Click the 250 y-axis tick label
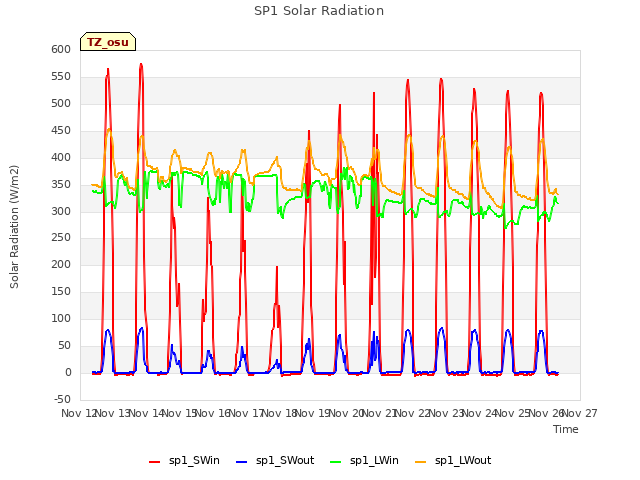The image size is (640, 480). pyautogui.click(x=61, y=237)
